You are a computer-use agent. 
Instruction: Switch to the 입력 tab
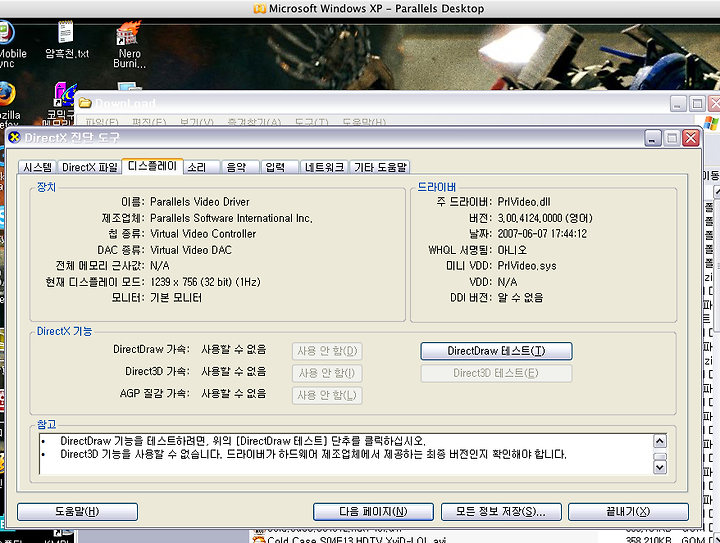pos(280,167)
